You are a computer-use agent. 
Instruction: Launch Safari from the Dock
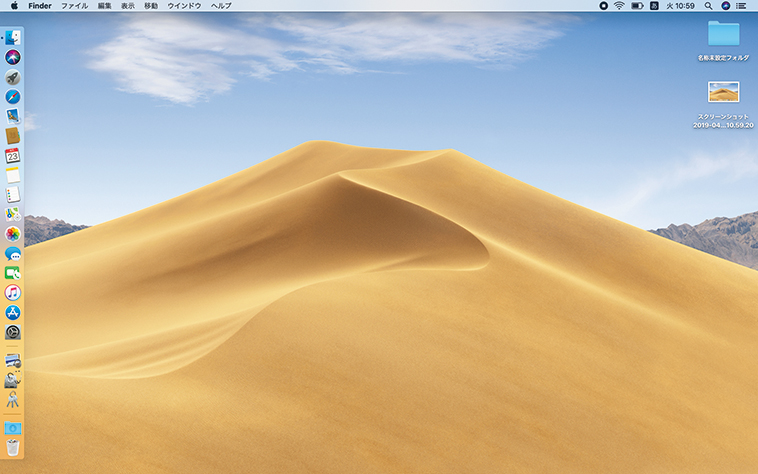pyautogui.click(x=13, y=97)
